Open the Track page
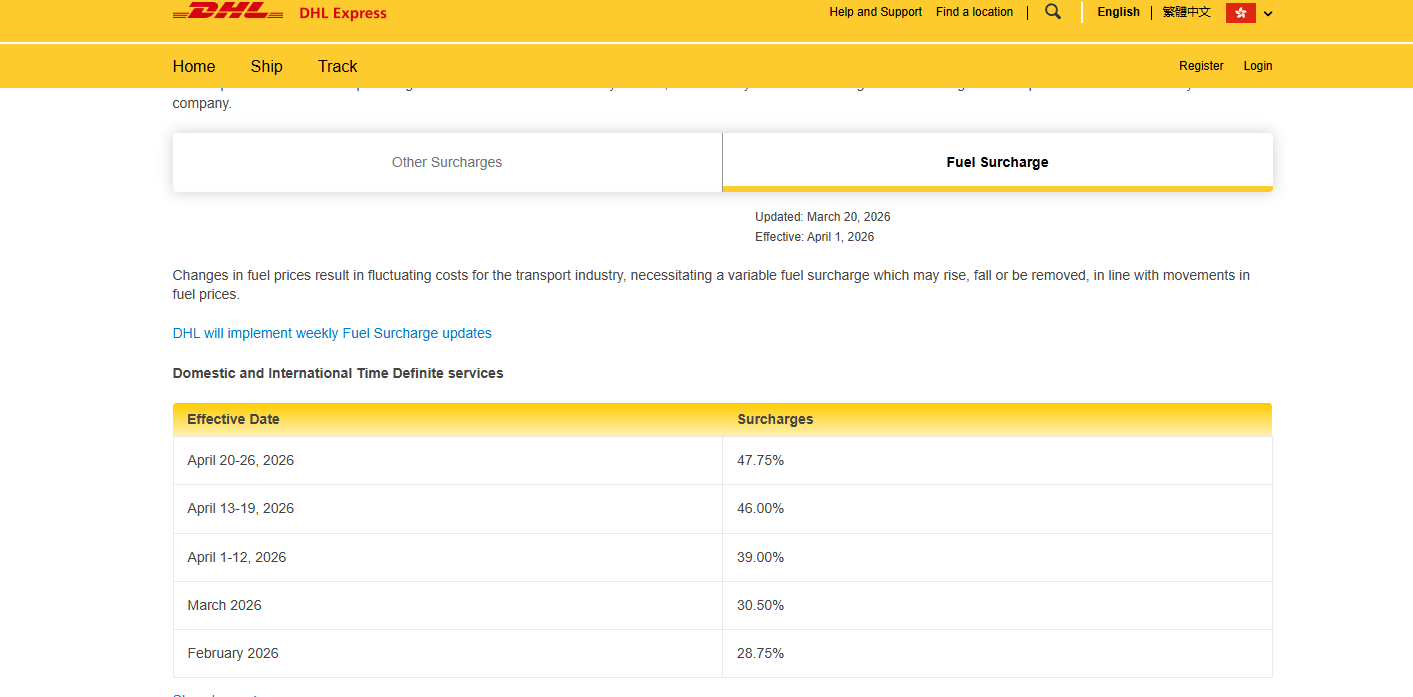 [337, 66]
